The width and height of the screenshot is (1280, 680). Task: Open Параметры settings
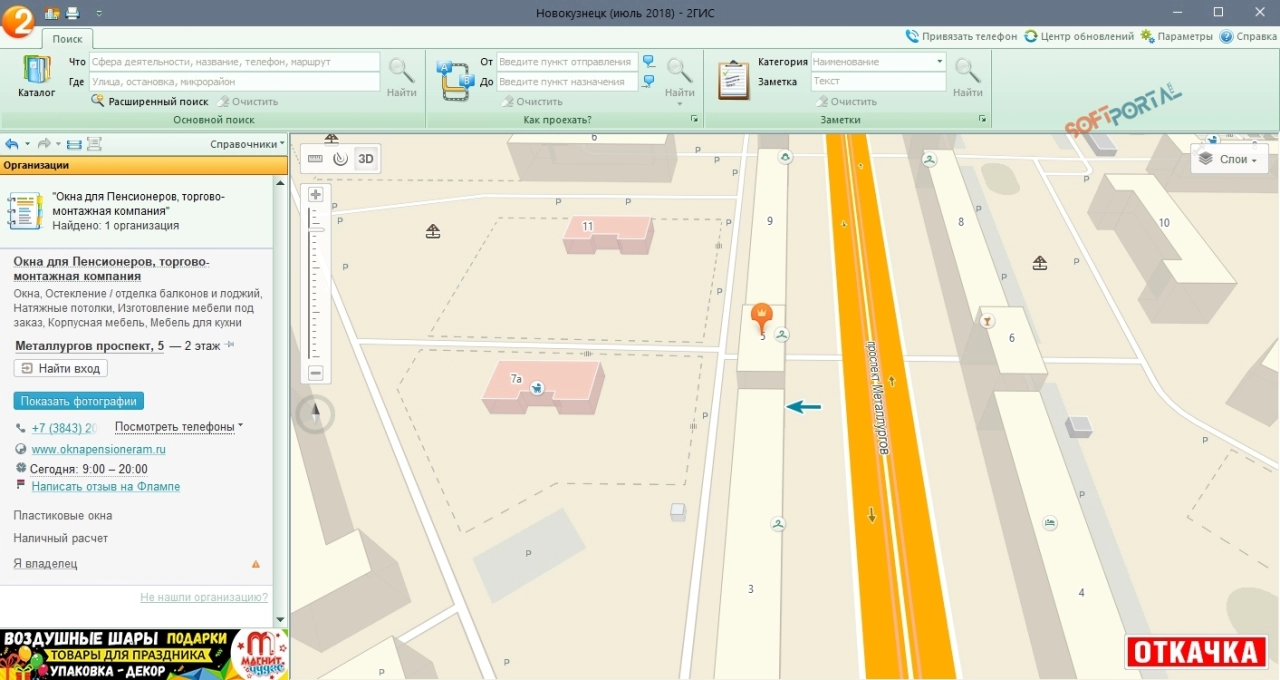coord(1178,36)
